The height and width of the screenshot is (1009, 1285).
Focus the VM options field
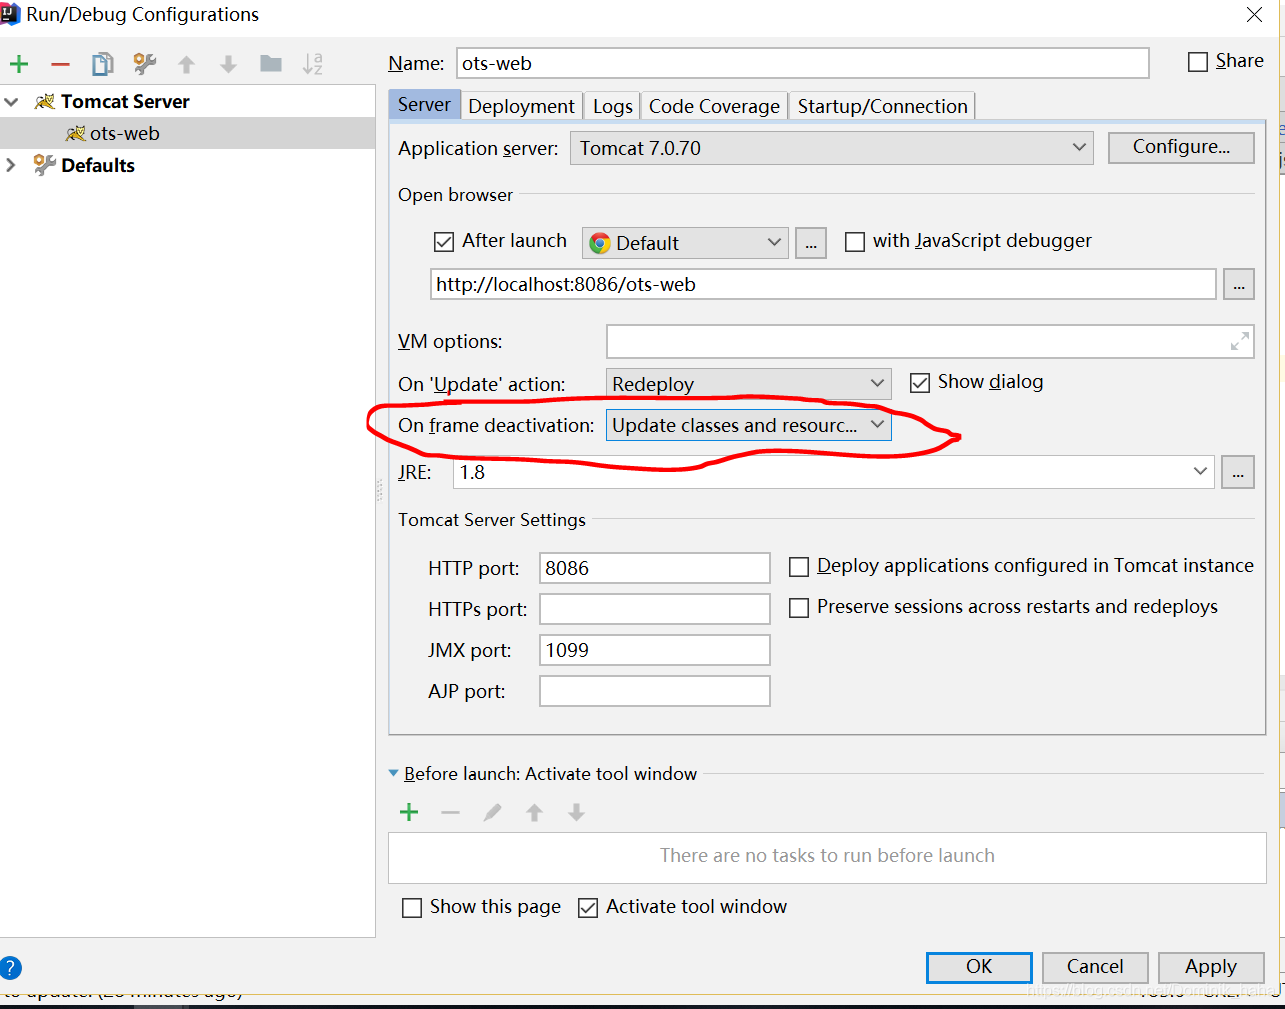tap(930, 341)
